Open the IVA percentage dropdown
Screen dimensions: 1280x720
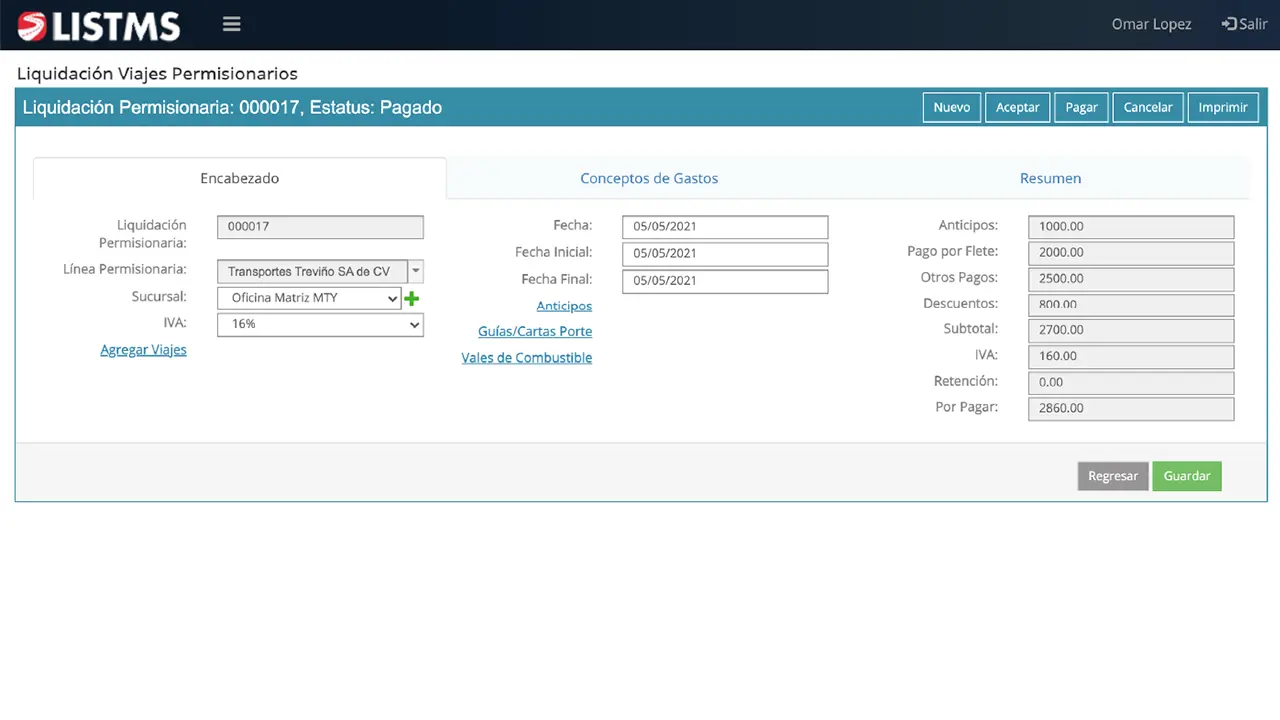320,324
